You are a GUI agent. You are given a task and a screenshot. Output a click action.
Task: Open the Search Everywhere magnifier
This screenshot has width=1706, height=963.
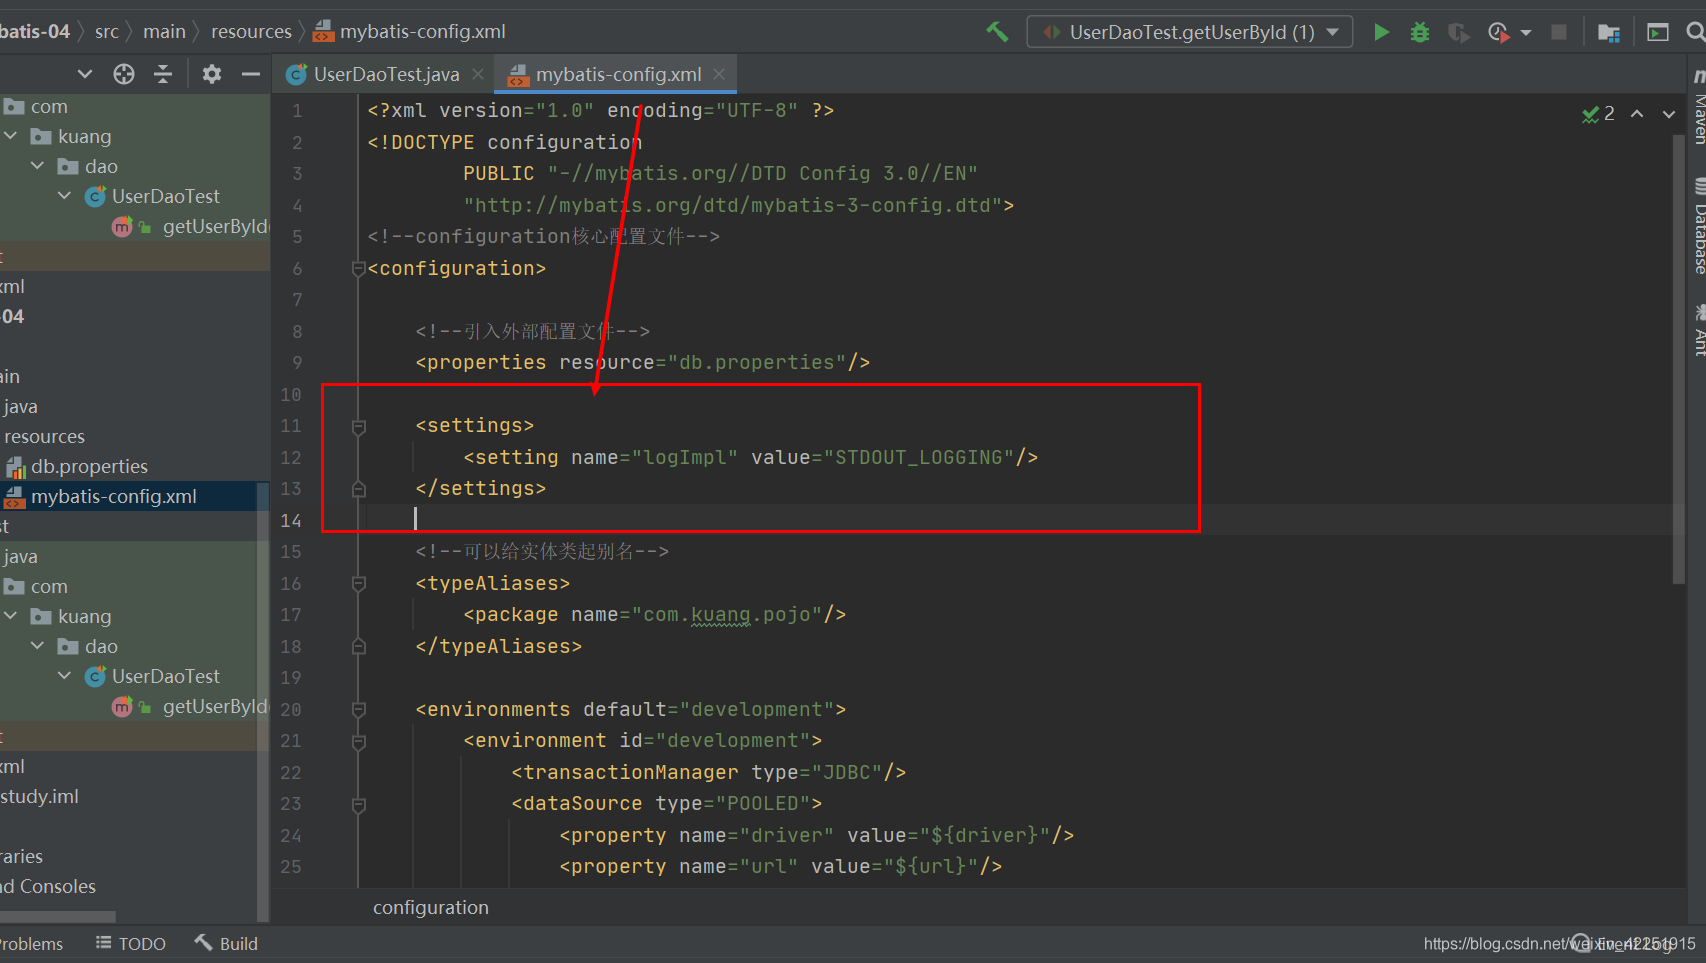coord(1696,32)
